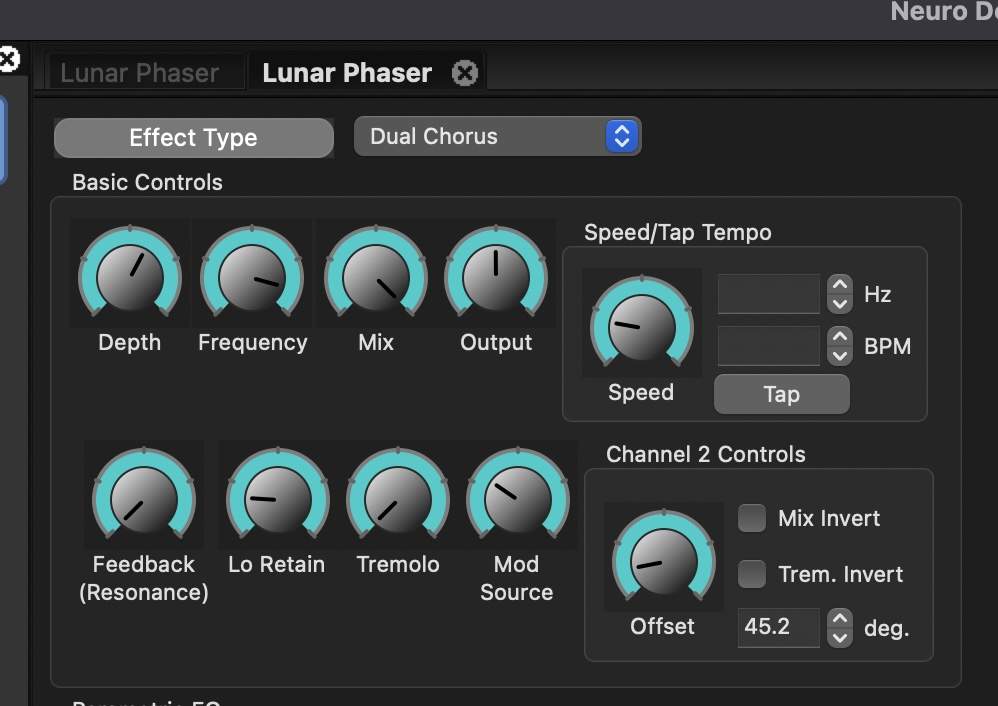The image size is (998, 706).
Task: Enable the Trem. Invert checkbox
Action: pos(752,574)
